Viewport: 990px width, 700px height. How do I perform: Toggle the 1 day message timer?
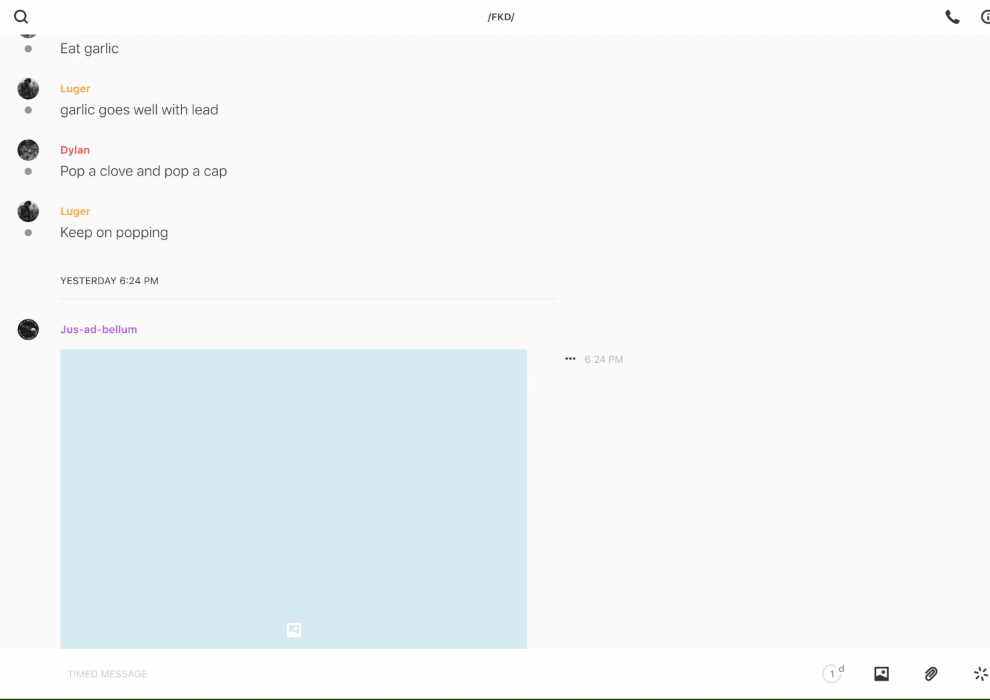pos(833,674)
